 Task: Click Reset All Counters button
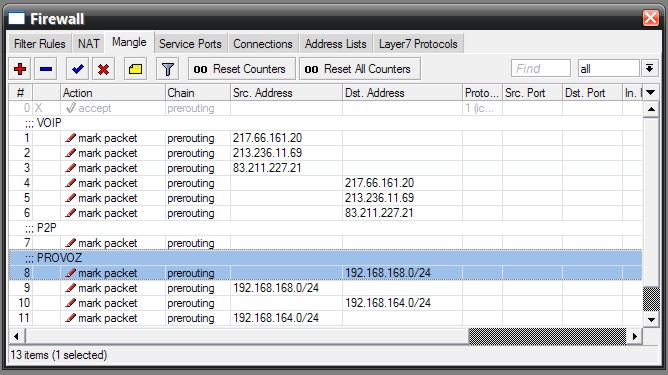tap(360, 69)
